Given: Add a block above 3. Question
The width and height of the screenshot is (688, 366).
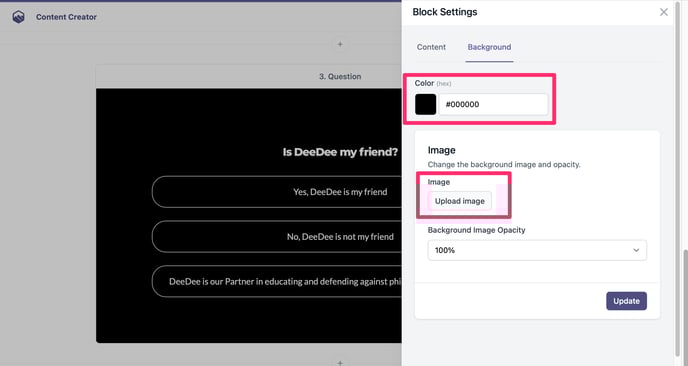Looking at the screenshot, I should (340, 44).
